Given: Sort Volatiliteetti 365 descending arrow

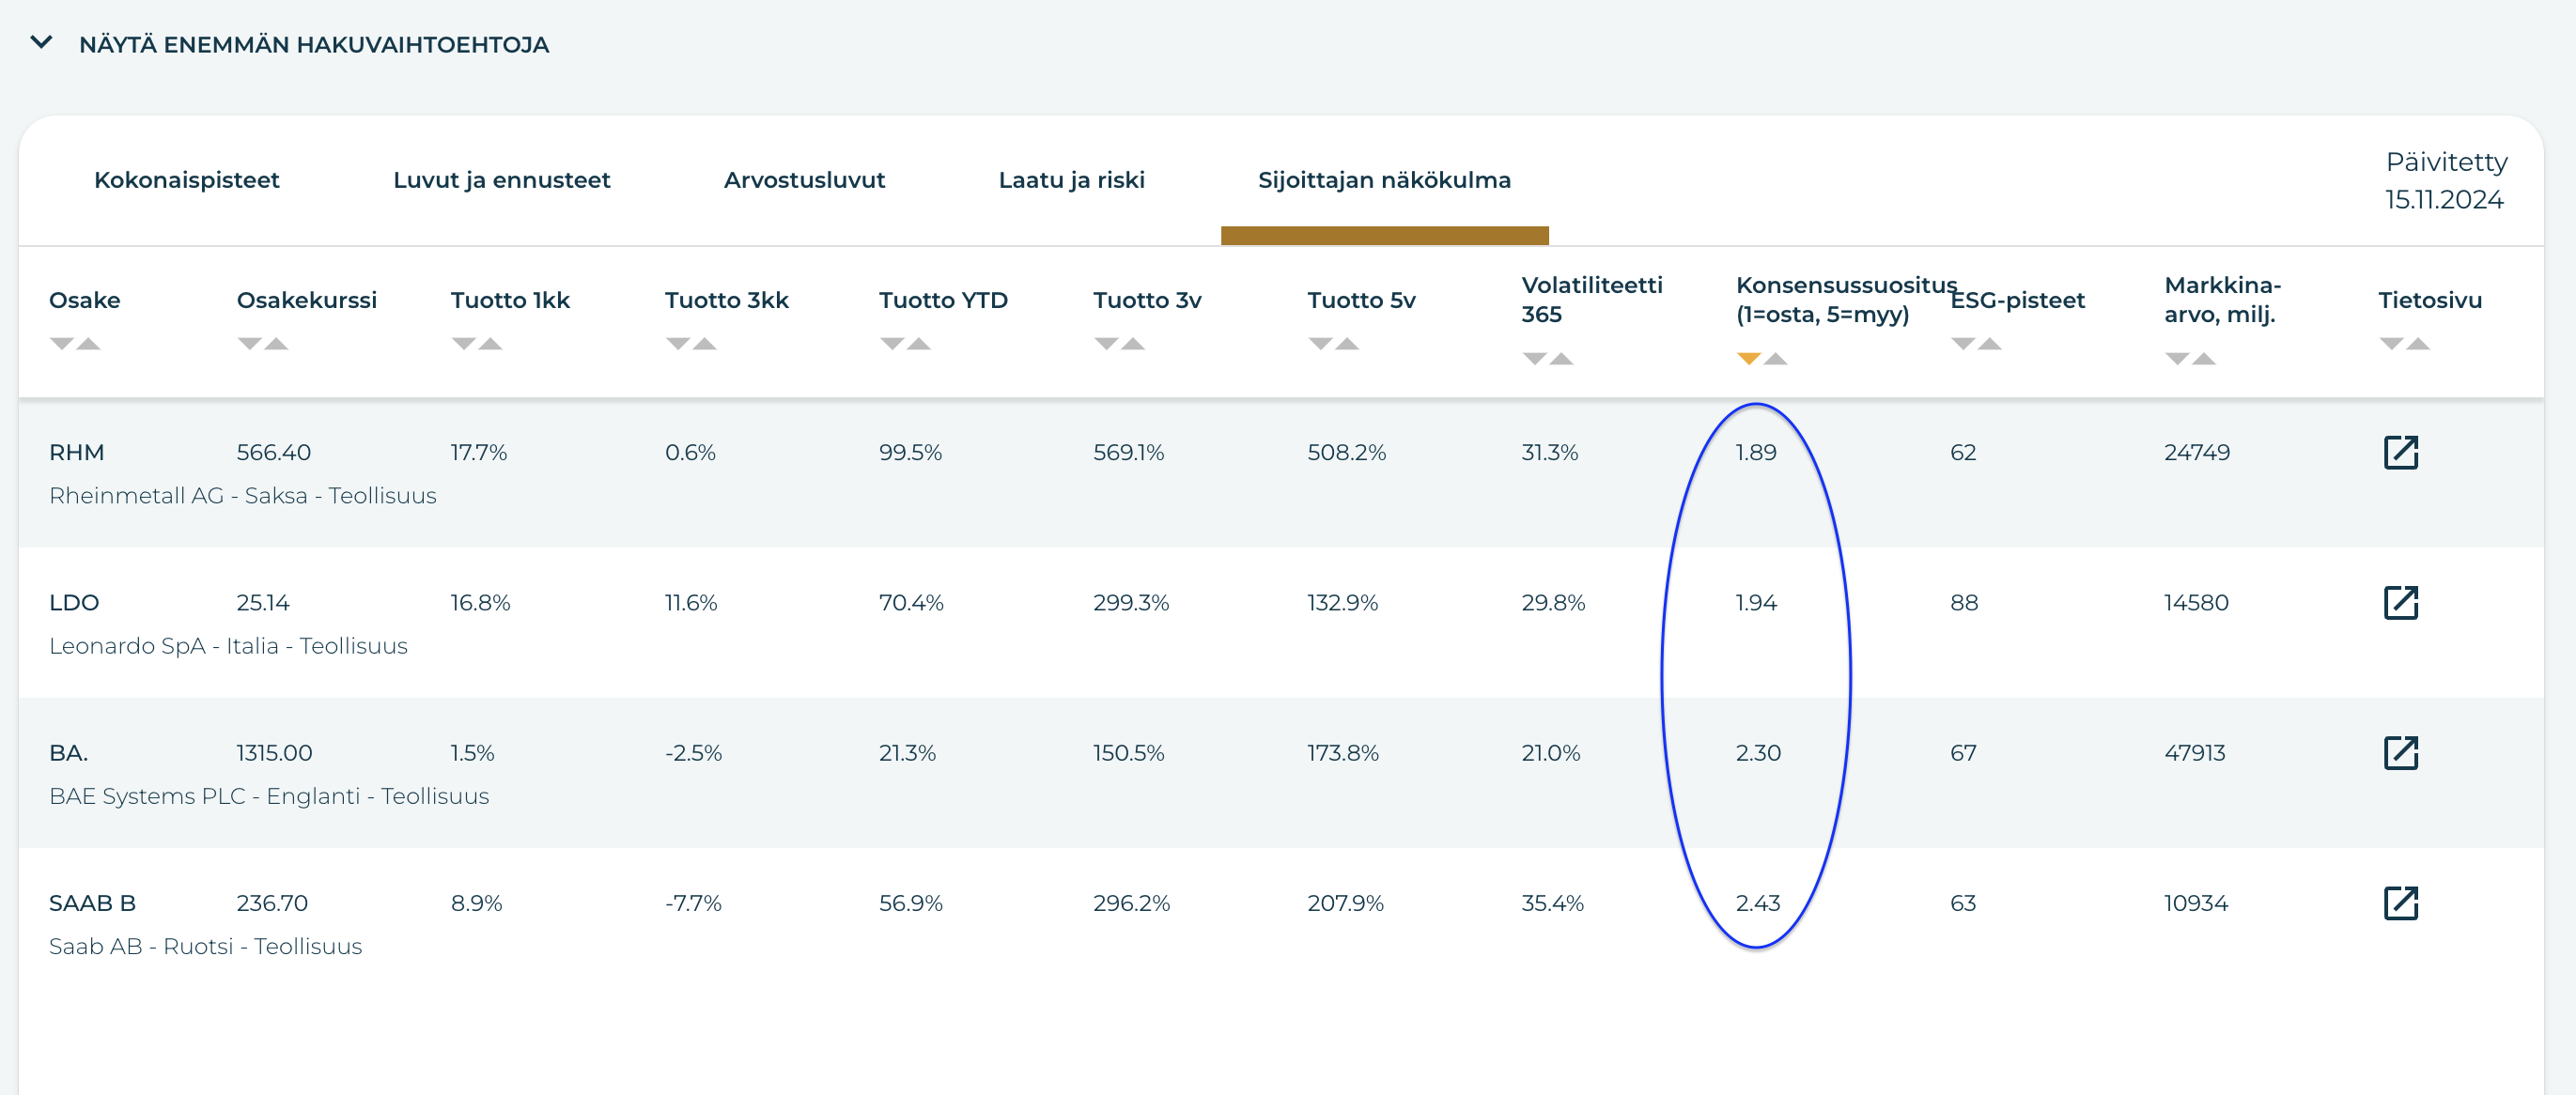Looking at the screenshot, I should point(1534,358).
